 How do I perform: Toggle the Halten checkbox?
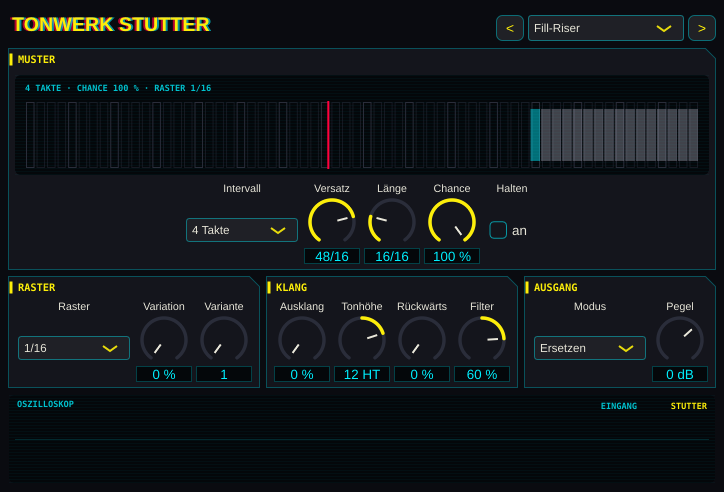click(x=498, y=230)
